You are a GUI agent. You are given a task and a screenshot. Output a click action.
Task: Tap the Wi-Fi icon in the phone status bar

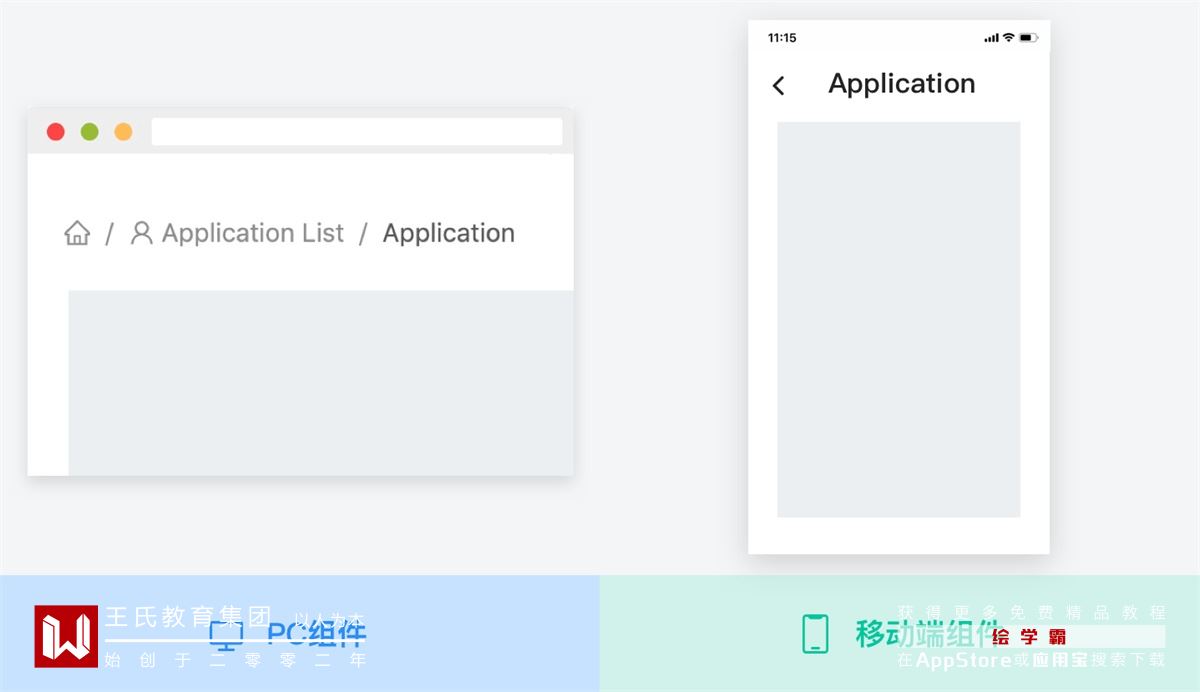[1008, 38]
